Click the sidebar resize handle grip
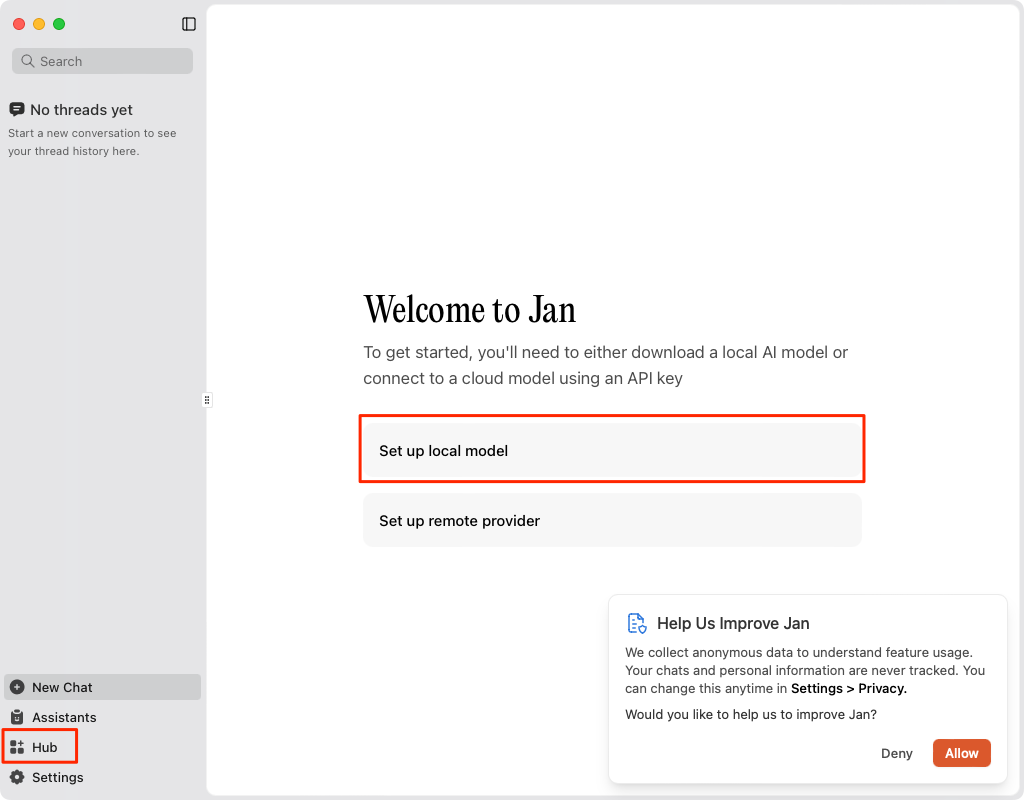Screen dimensions: 1024x800 207,400
